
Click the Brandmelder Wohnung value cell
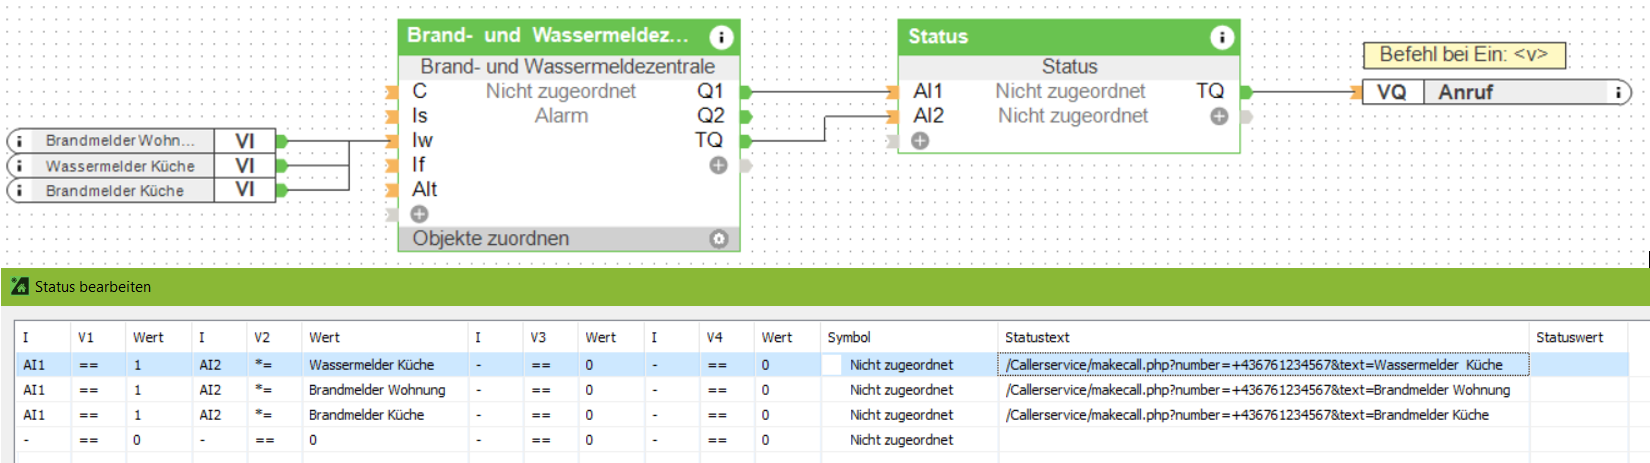377,390
